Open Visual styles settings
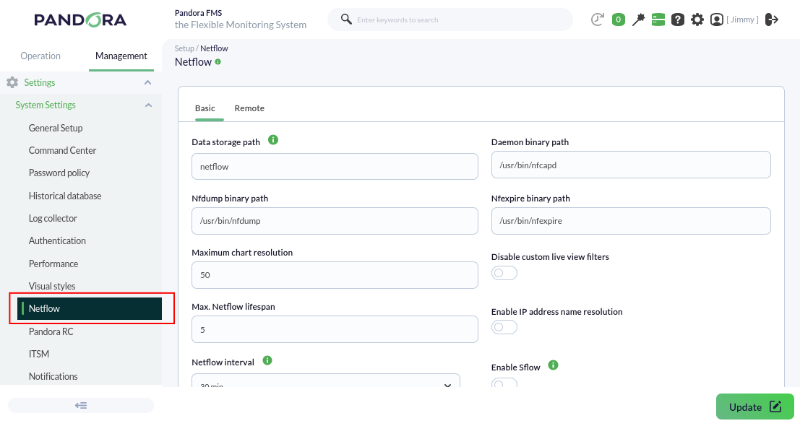 click(x=52, y=286)
